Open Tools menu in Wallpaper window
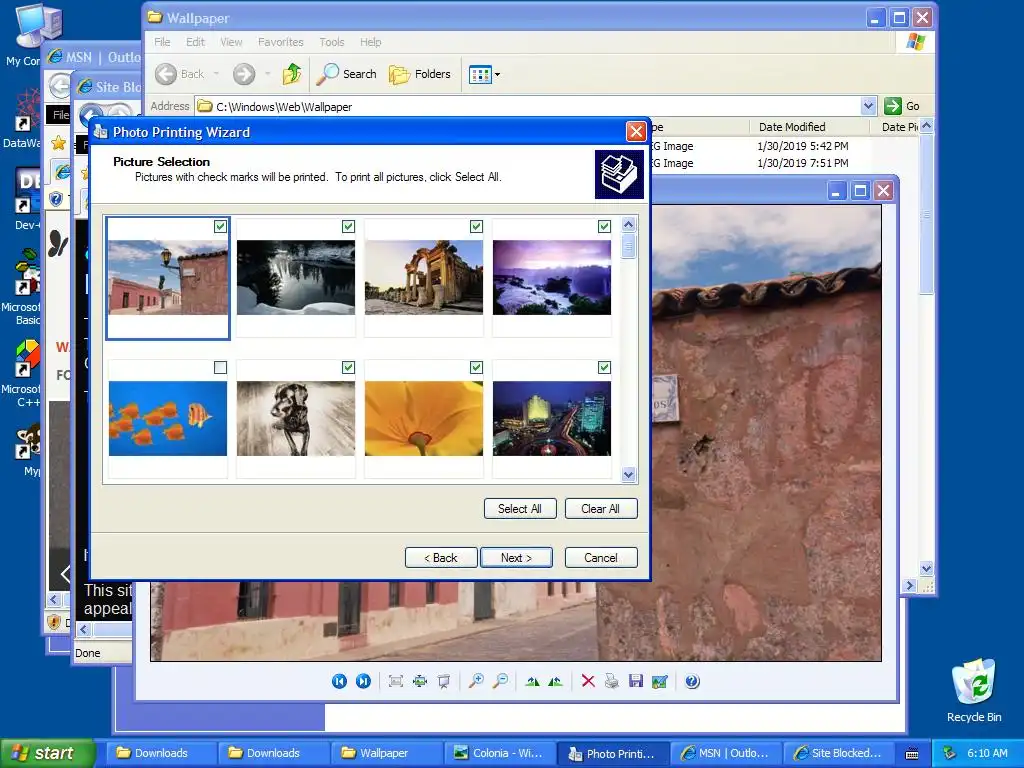This screenshot has width=1024, height=768. [332, 42]
